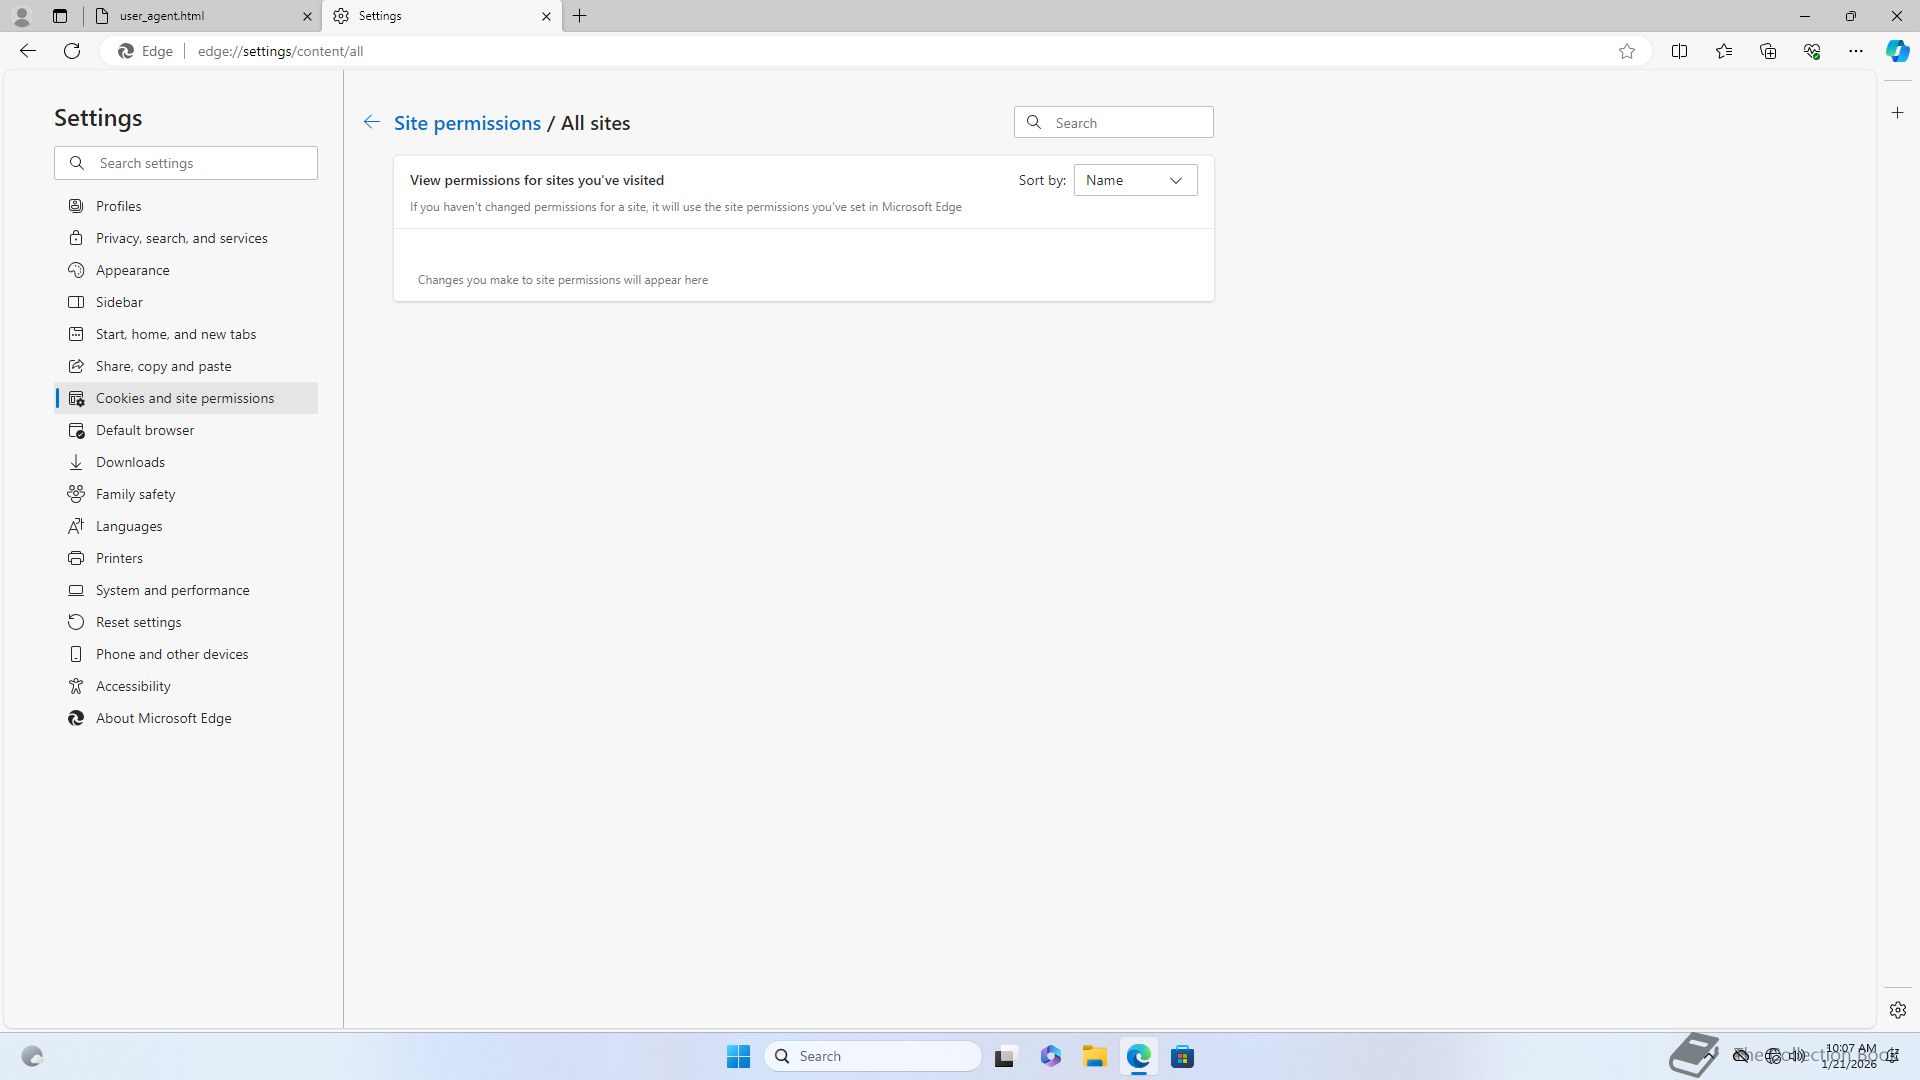Click the Search settings input box

(200, 163)
